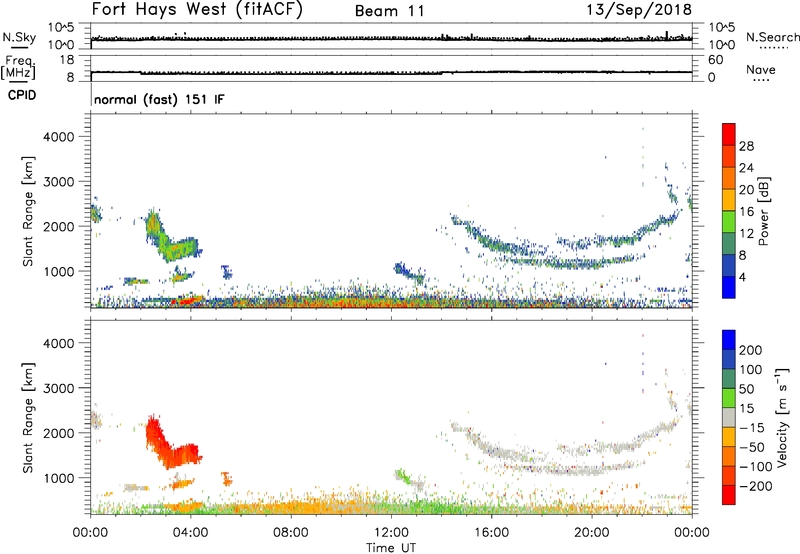Click the red -200 m/s velocity color band
Screen dimensions: 800x554
729,495
